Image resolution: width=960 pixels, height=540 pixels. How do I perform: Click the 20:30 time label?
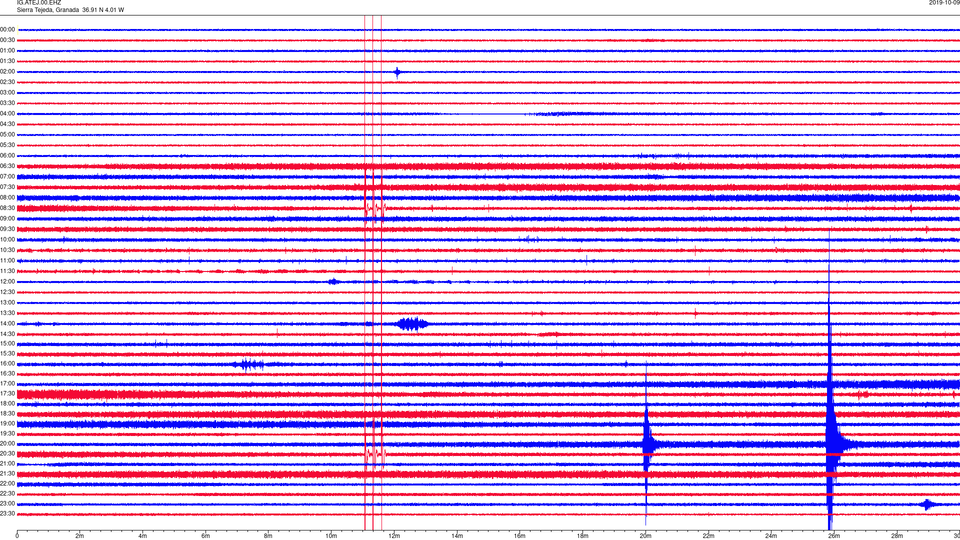pyautogui.click(x=8, y=454)
